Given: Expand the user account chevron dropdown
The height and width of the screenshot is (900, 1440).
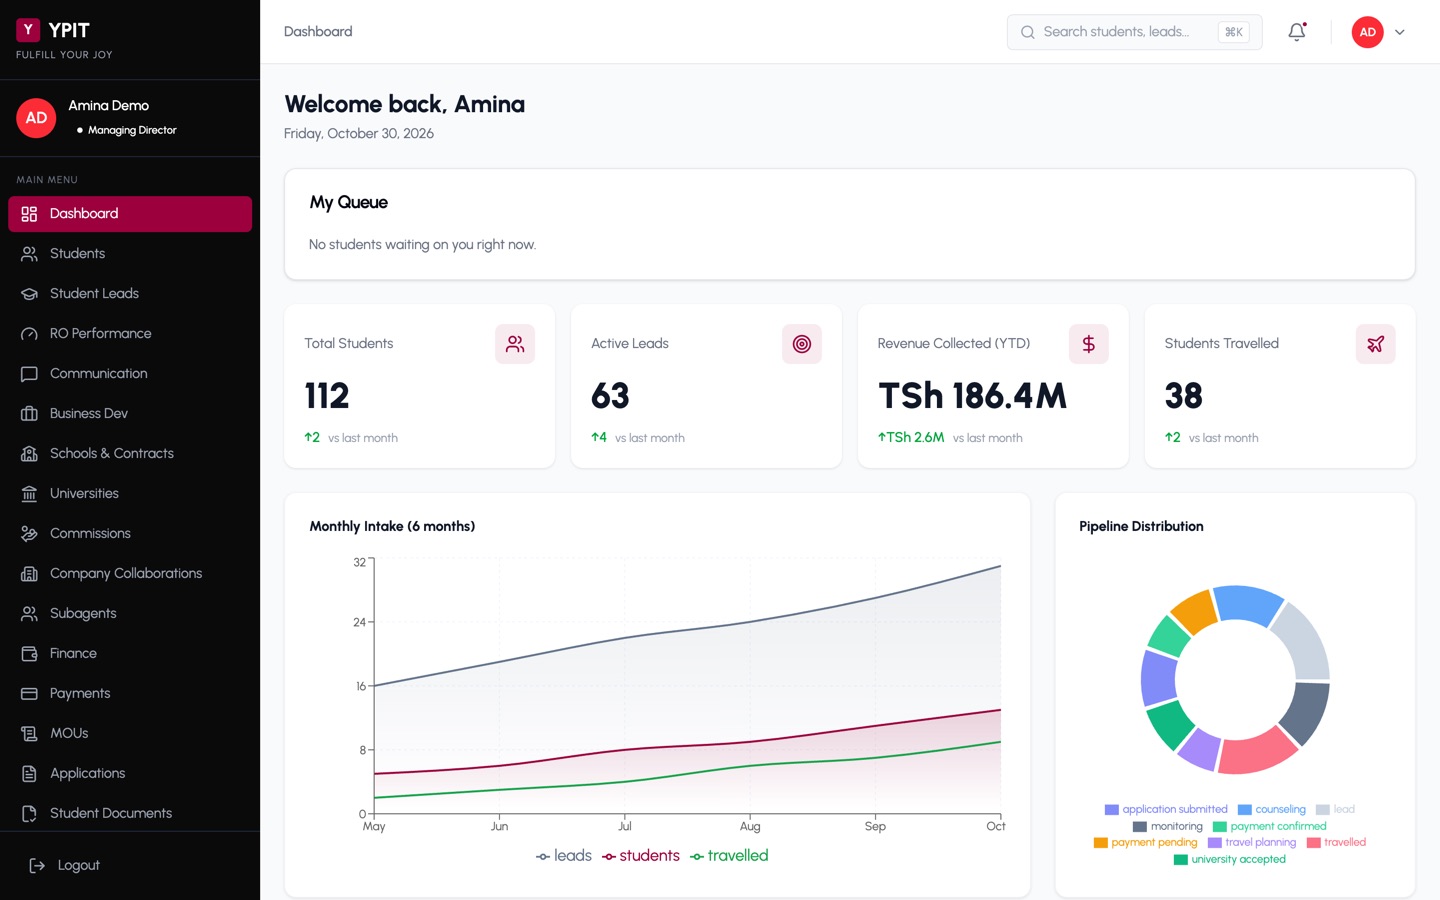Looking at the screenshot, I should click(1400, 32).
